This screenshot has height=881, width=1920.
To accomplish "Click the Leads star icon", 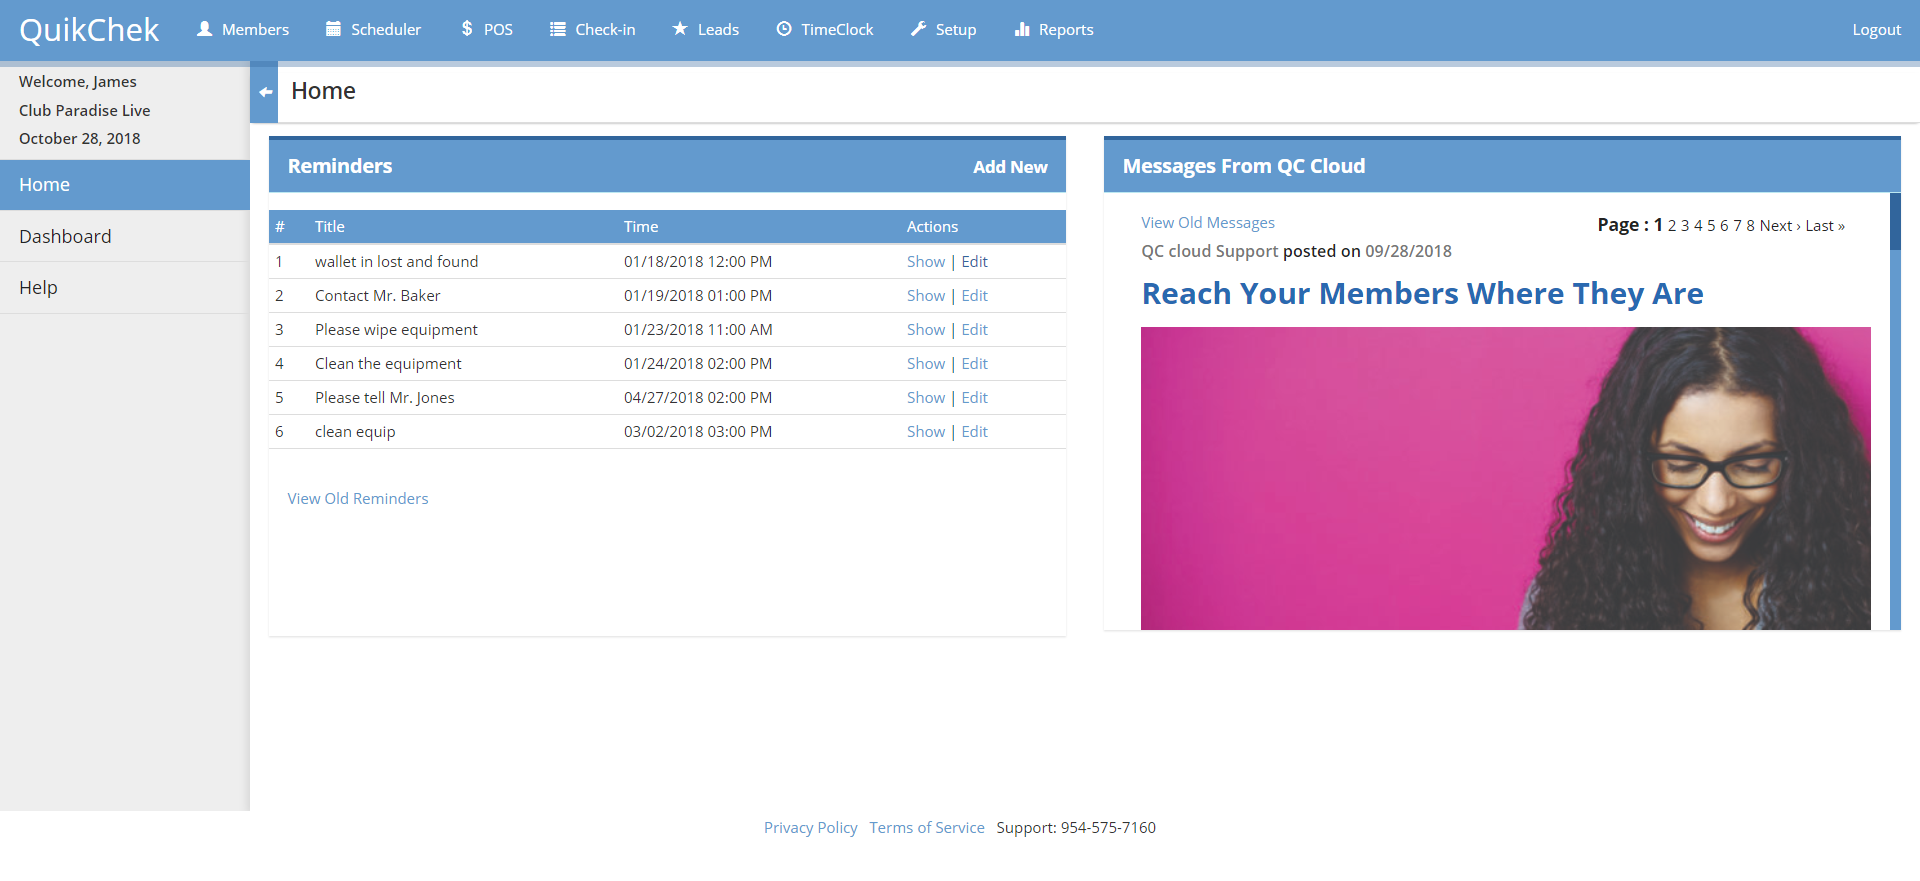I will click(x=680, y=29).
